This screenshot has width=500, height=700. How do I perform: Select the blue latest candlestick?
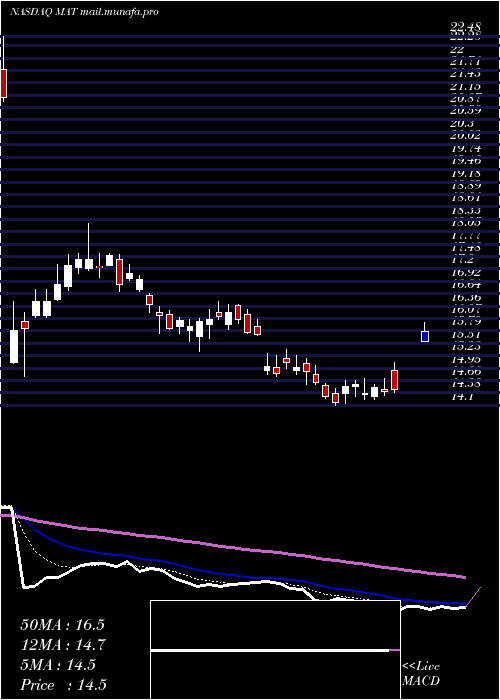(425, 336)
